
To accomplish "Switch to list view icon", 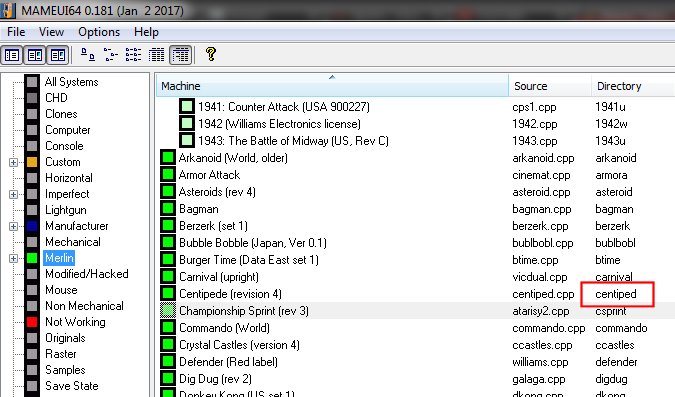I will (x=133, y=55).
